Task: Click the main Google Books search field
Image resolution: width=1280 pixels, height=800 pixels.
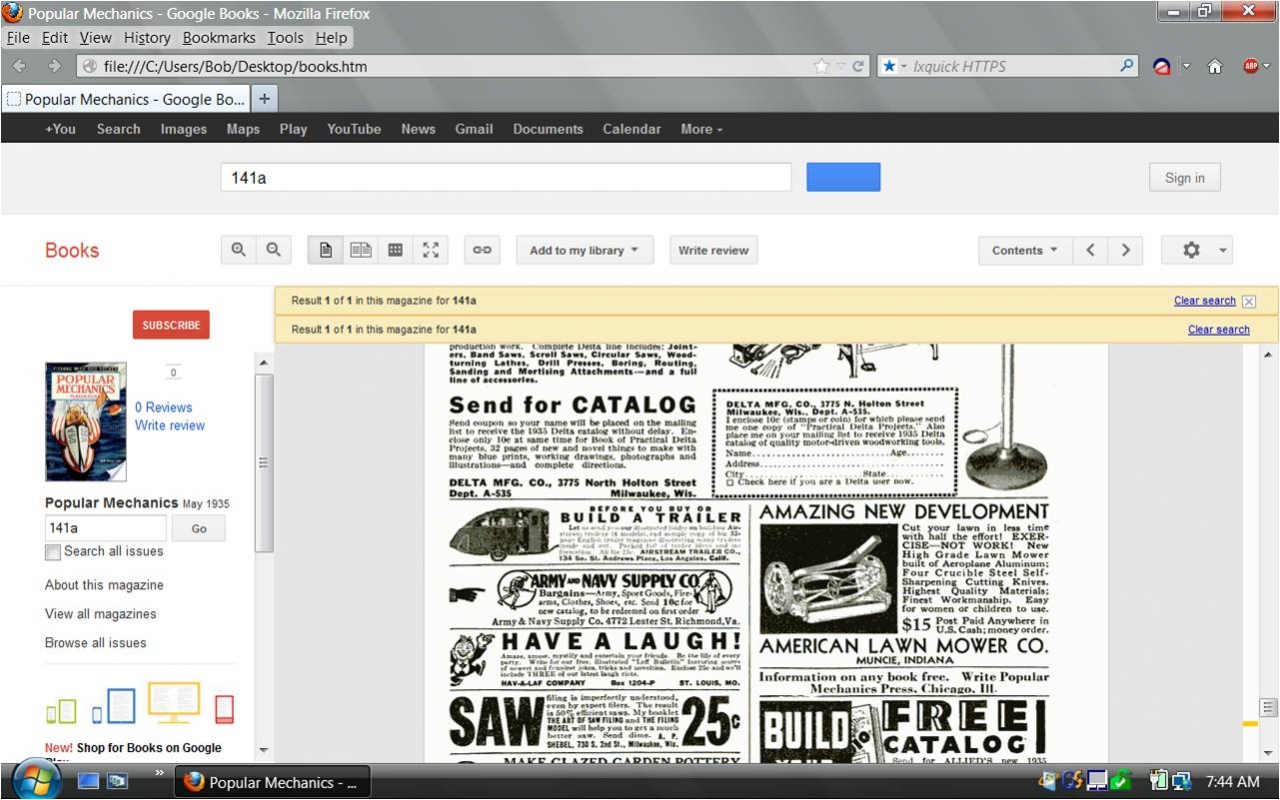Action: [x=506, y=178]
